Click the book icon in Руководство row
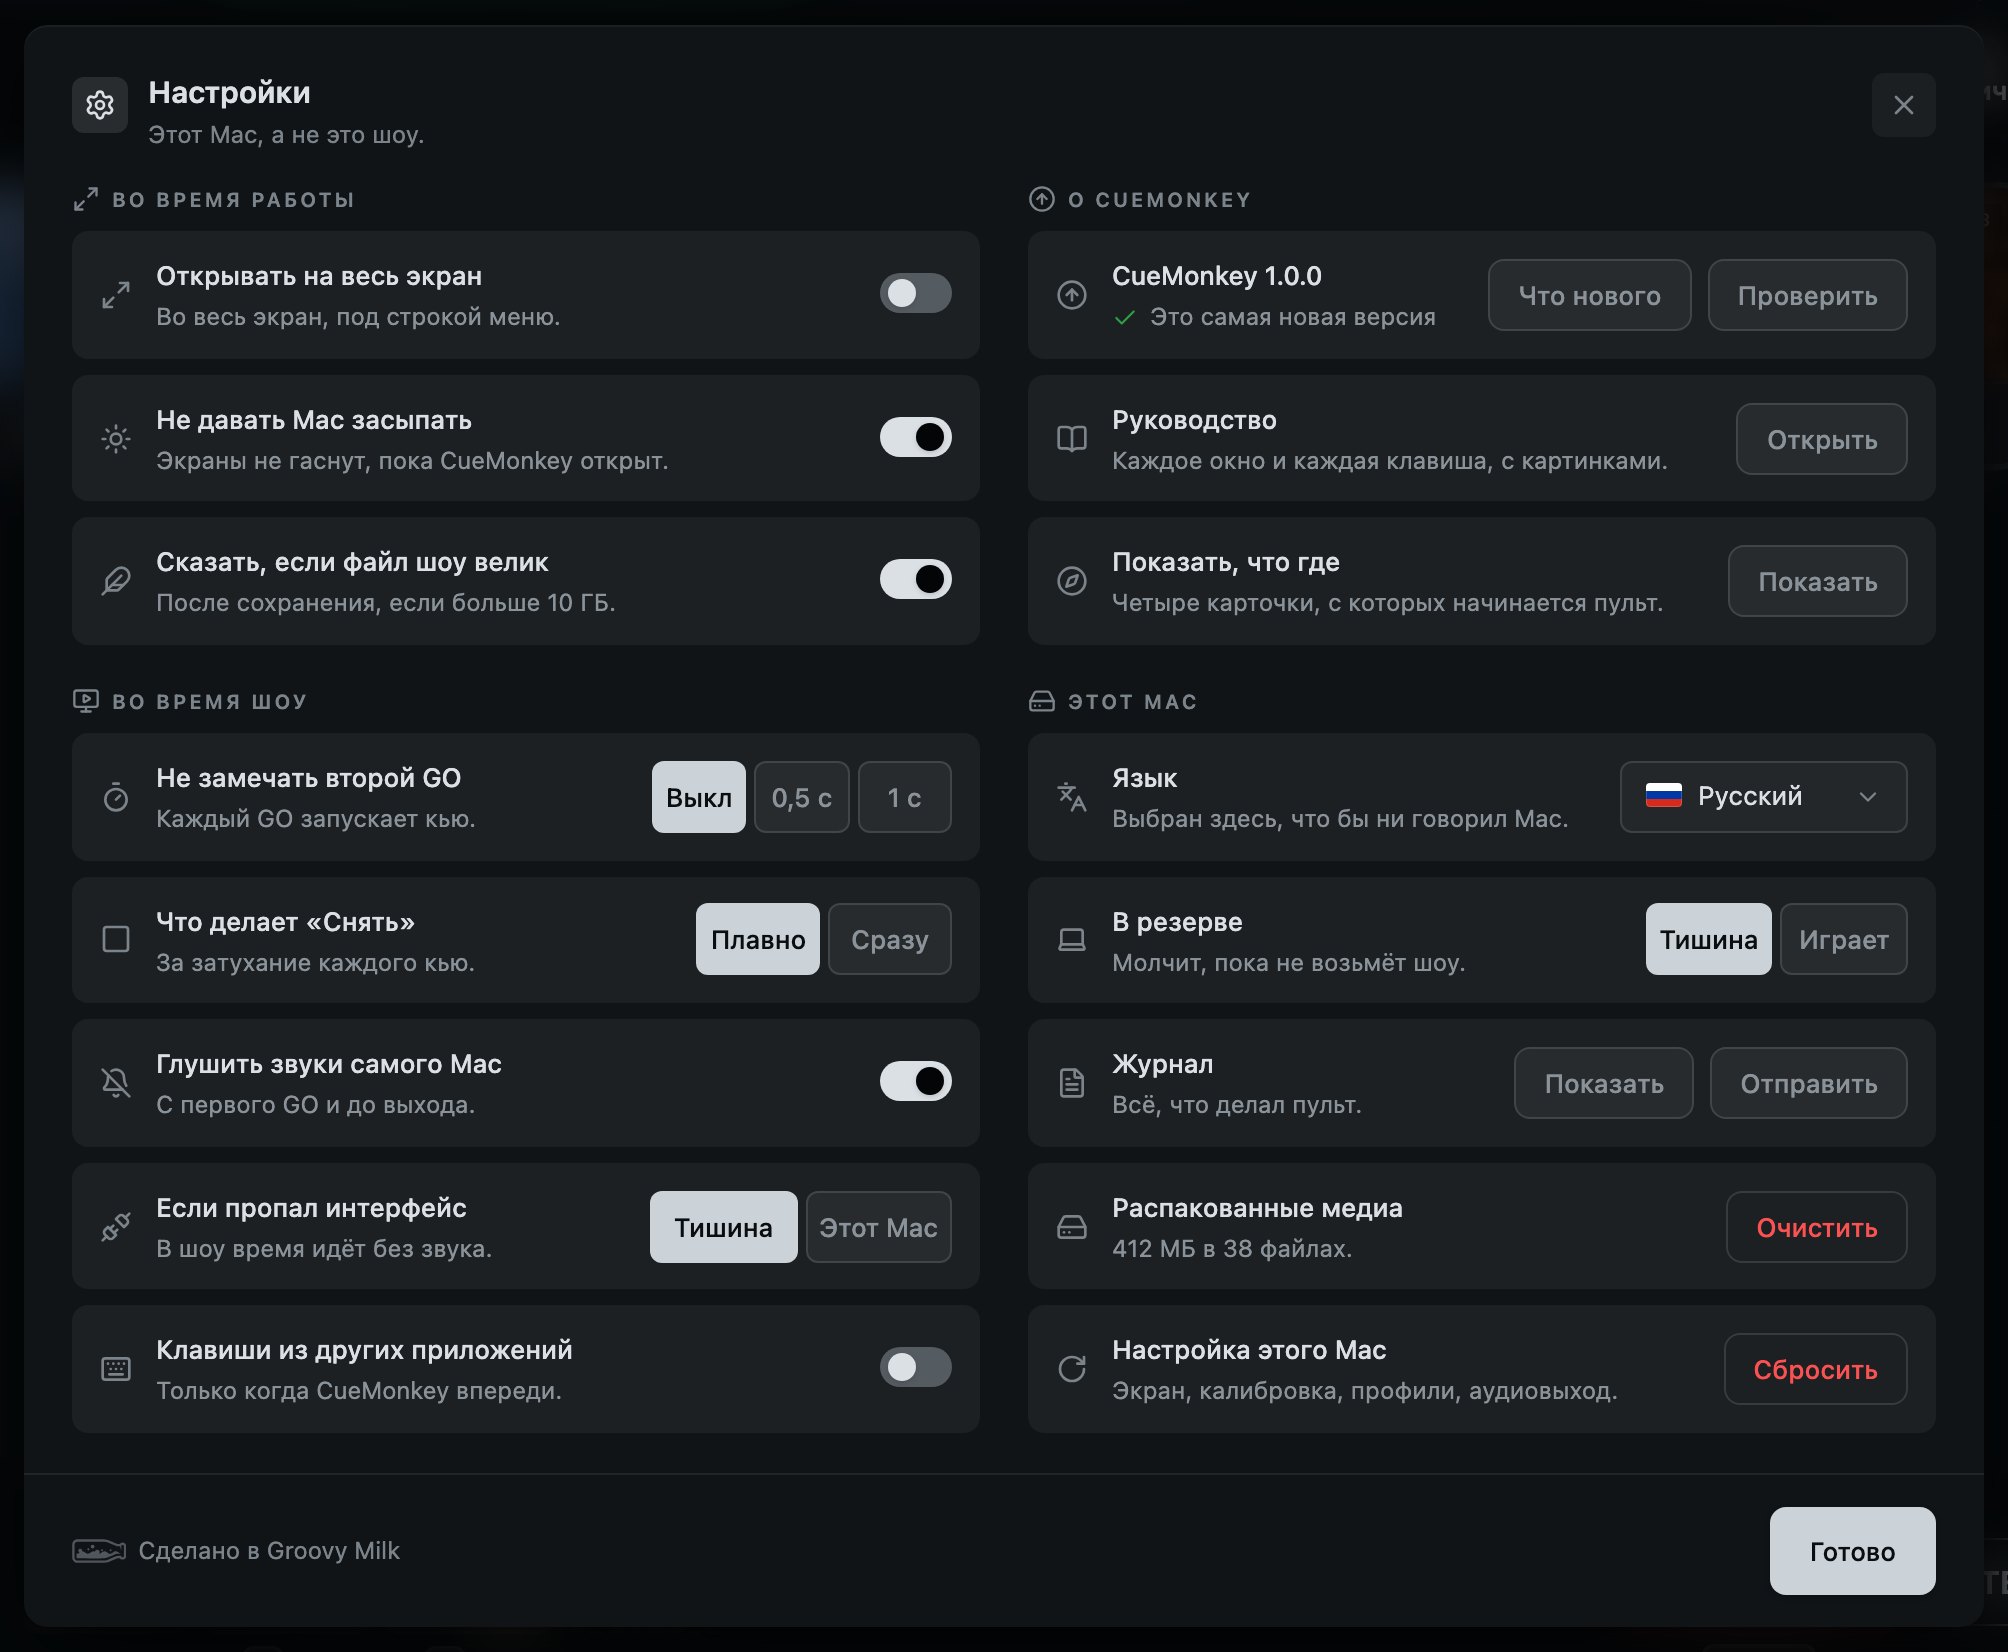The width and height of the screenshot is (2008, 1652). click(1072, 439)
